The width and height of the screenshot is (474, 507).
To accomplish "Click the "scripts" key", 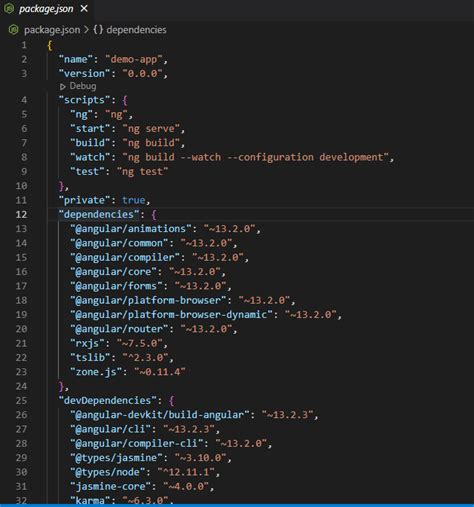I will 84,100.
